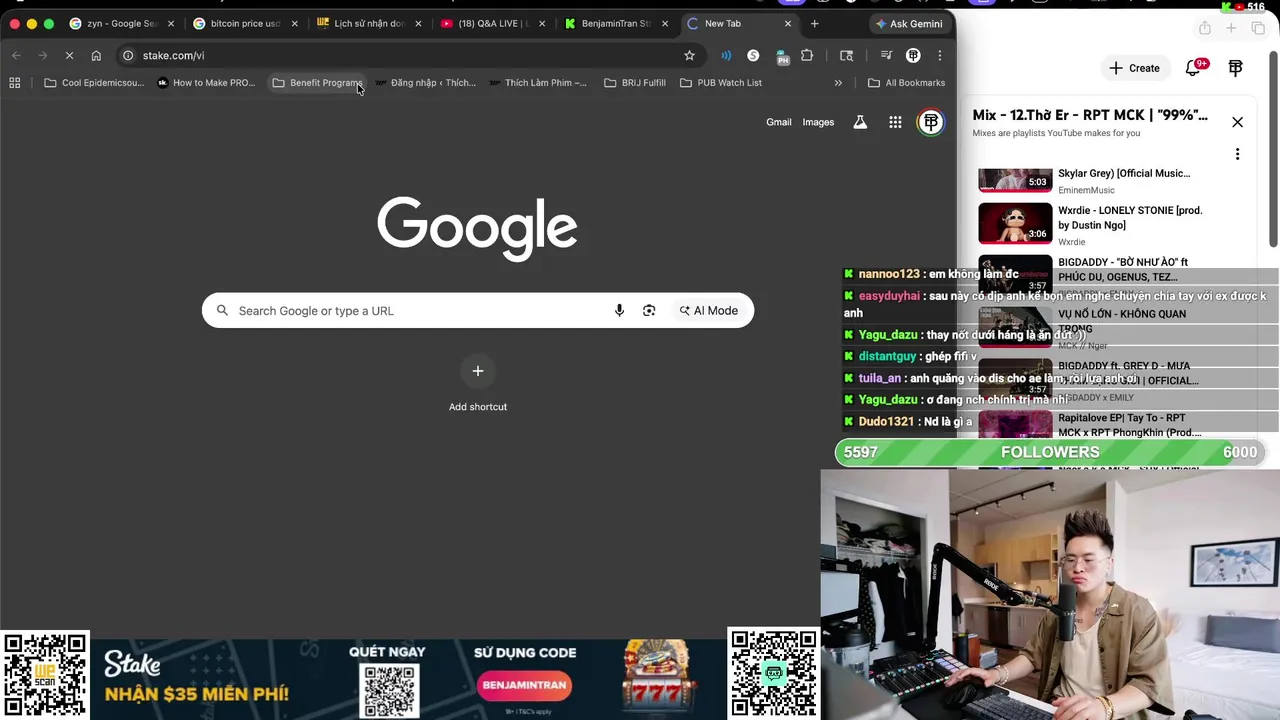
Task: Open YouTube notifications bell
Action: point(1193,68)
